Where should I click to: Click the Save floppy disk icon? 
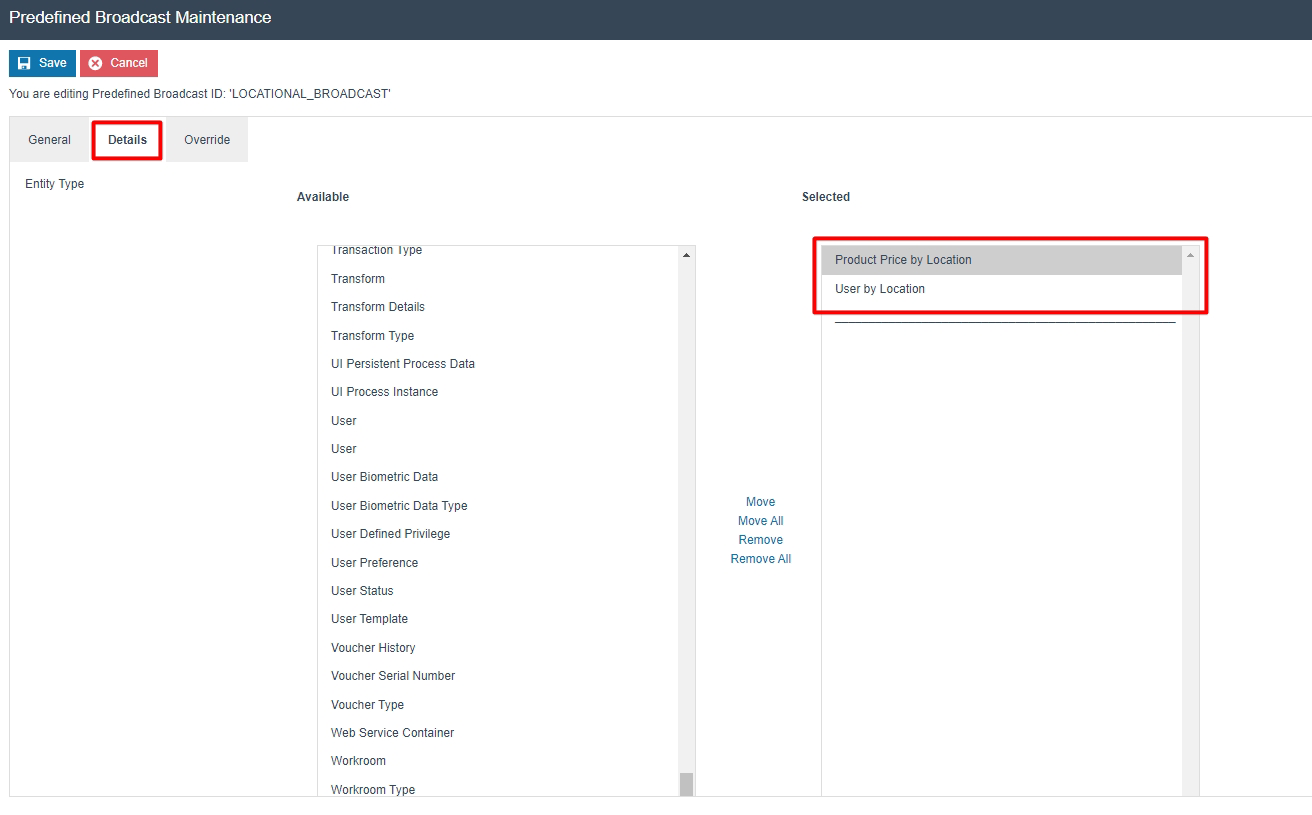click(25, 63)
